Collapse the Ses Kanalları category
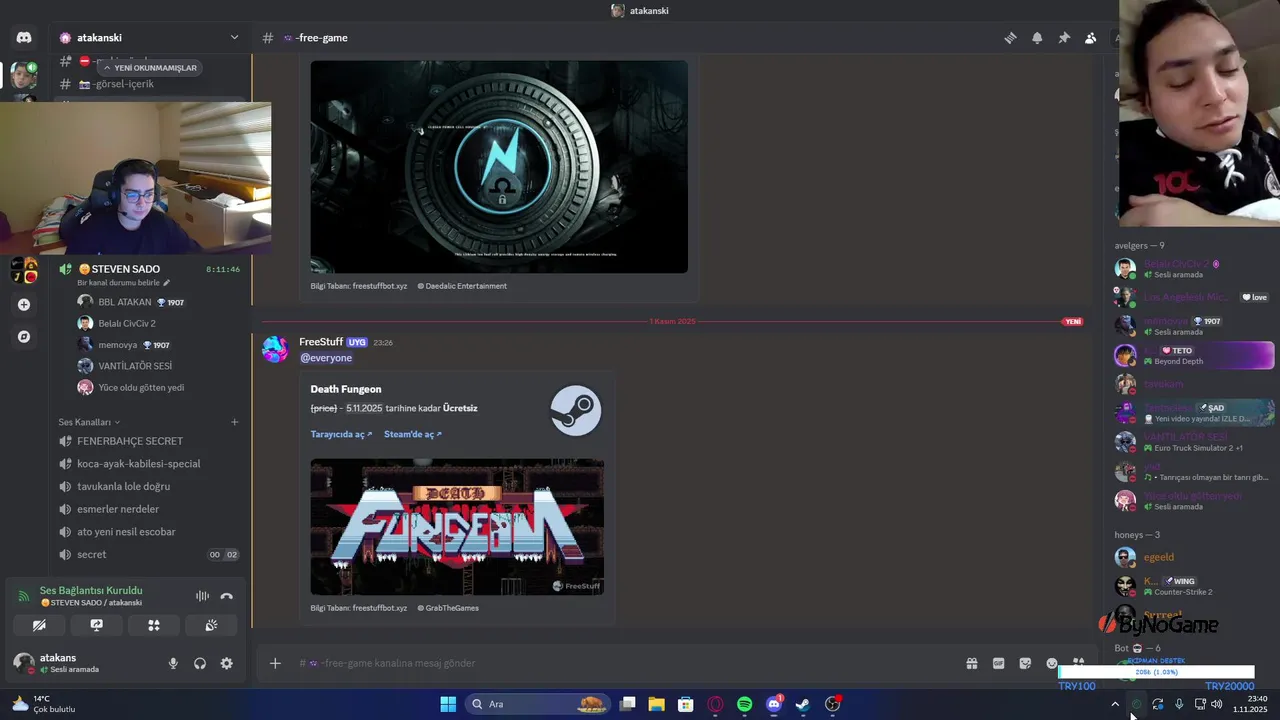Screen dimensions: 1280x720 tap(89, 422)
